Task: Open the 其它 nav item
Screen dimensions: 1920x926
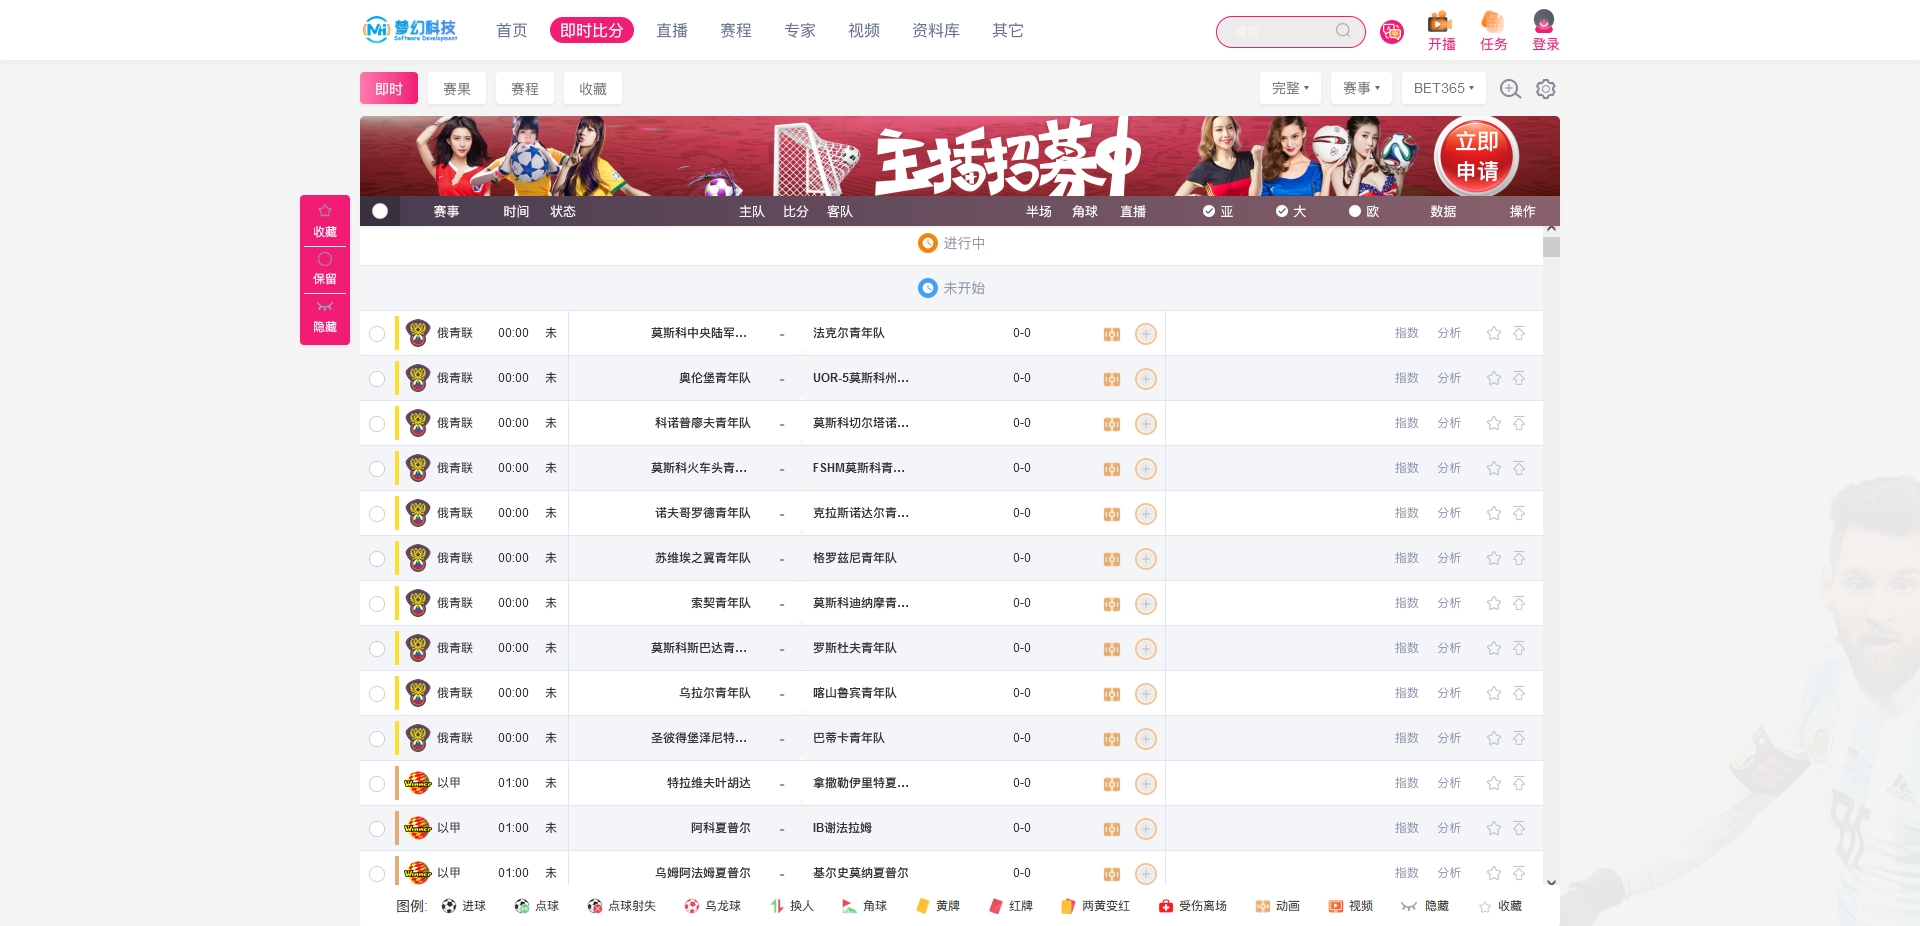Action: tap(1008, 31)
